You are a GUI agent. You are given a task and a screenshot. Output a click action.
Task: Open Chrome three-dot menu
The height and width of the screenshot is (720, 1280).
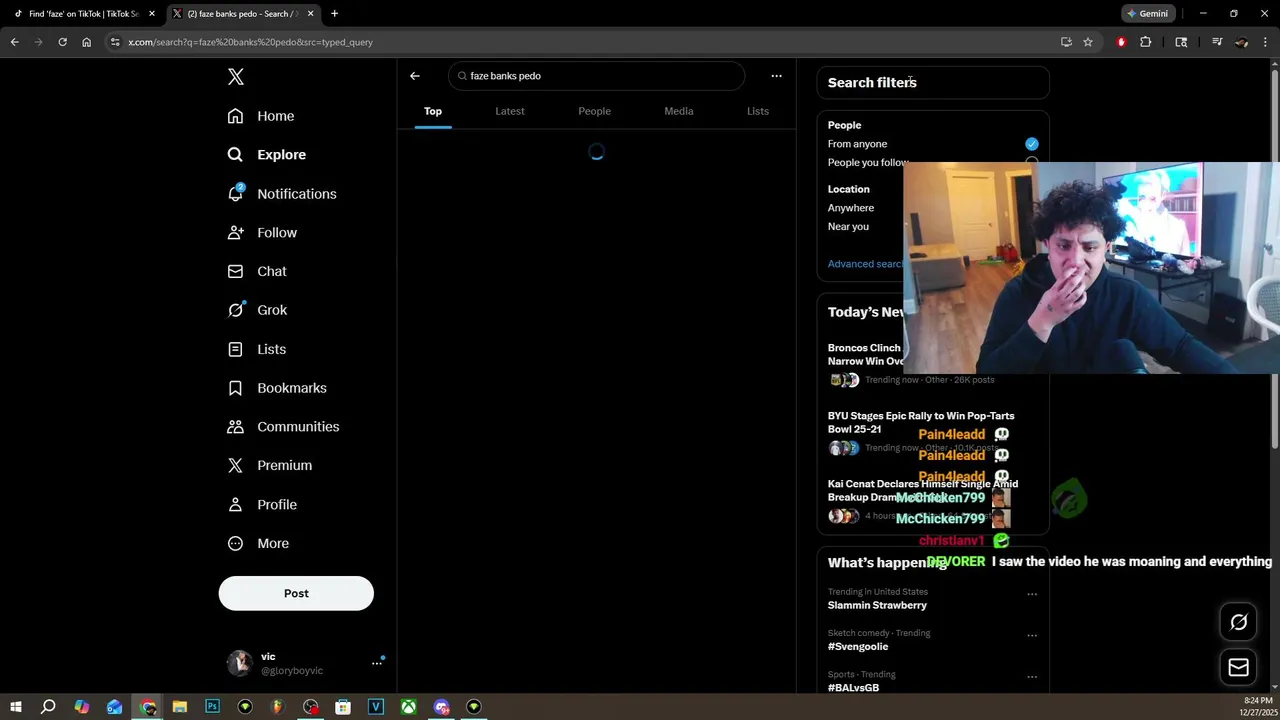[x=1265, y=42]
